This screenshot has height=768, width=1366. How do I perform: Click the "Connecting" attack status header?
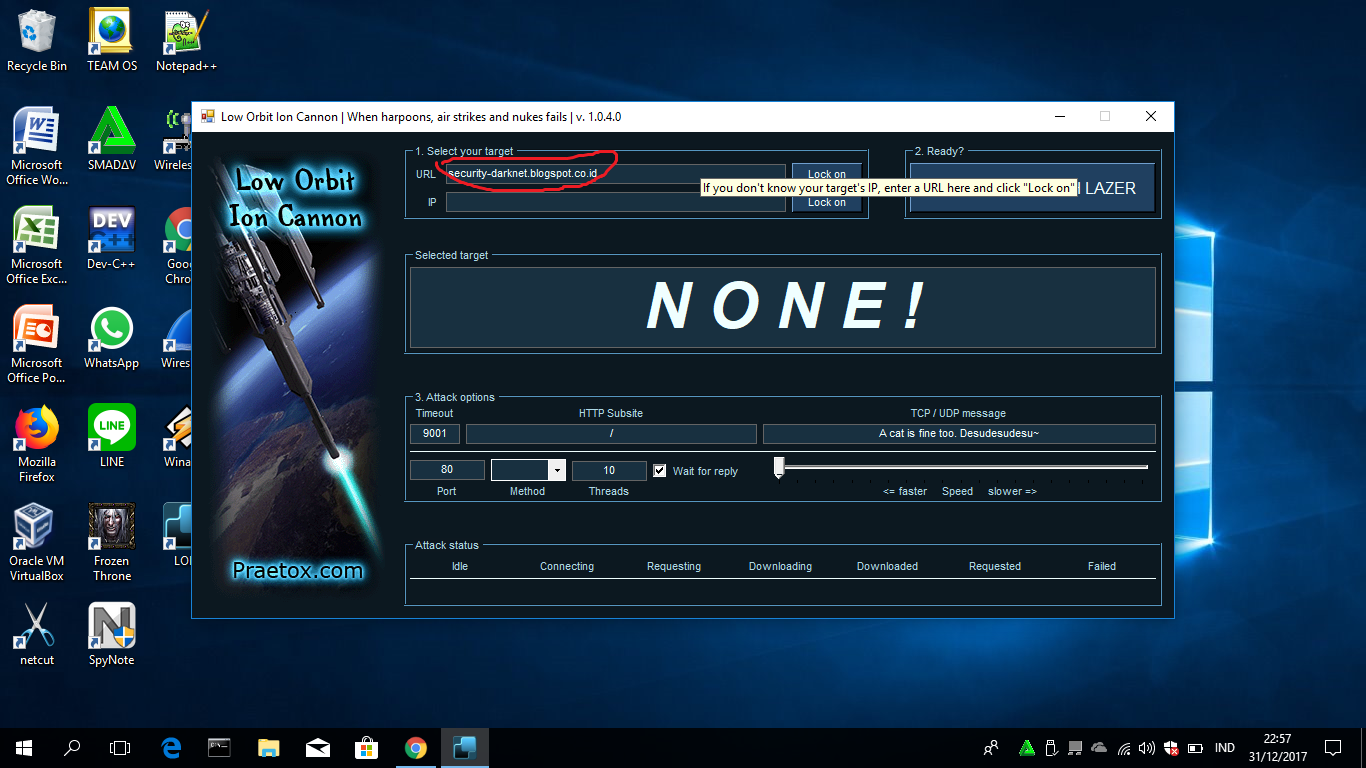point(567,566)
